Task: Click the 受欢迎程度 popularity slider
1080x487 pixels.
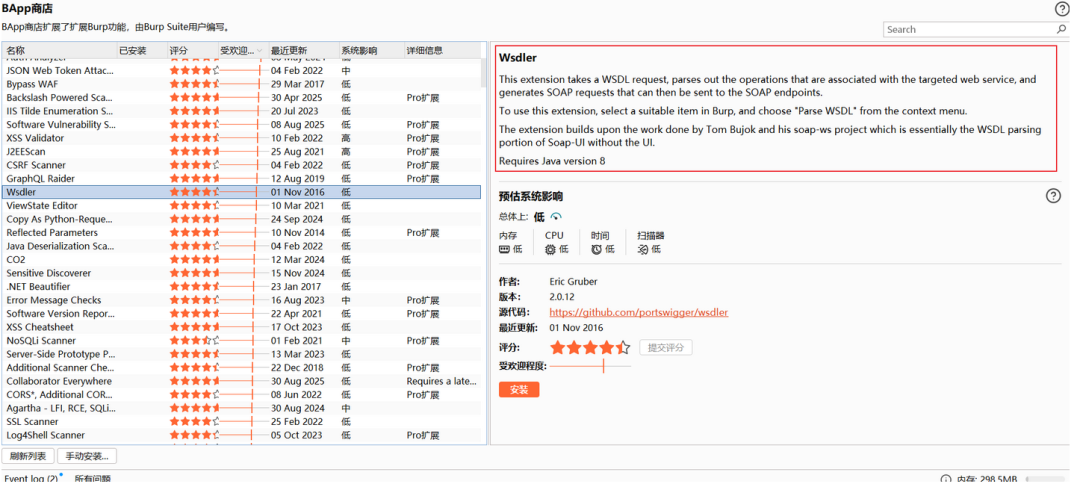Action: coord(590,366)
